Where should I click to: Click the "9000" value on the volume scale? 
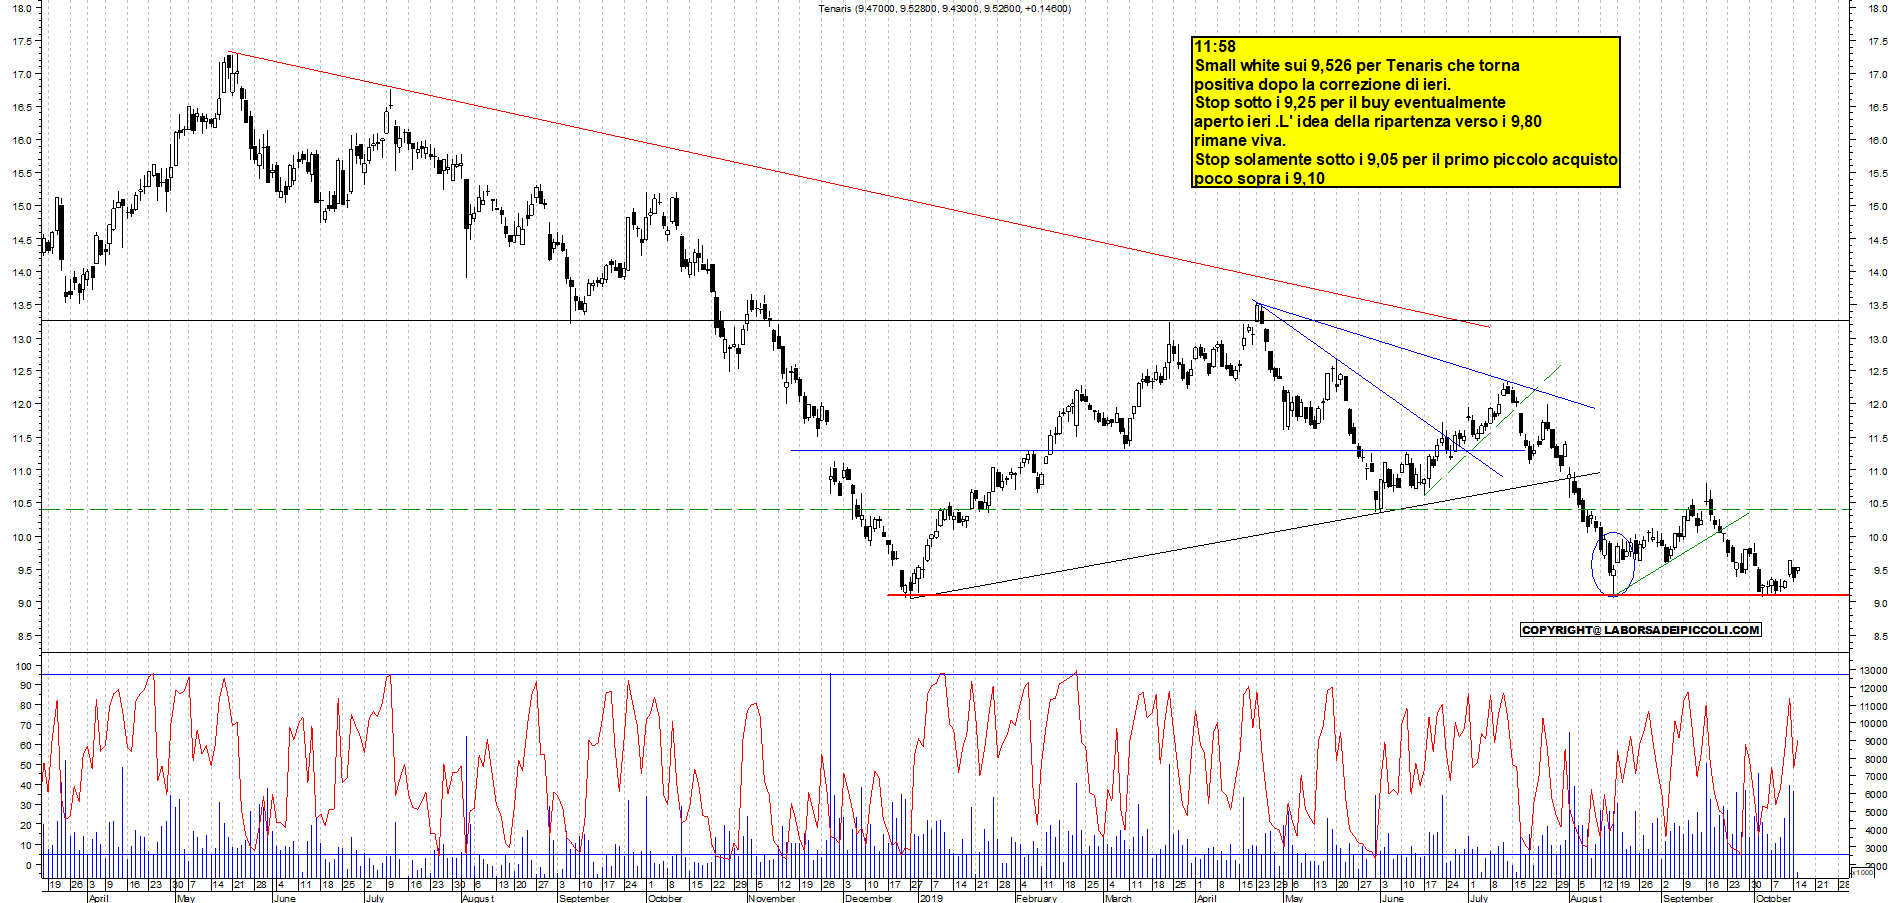(1876, 742)
